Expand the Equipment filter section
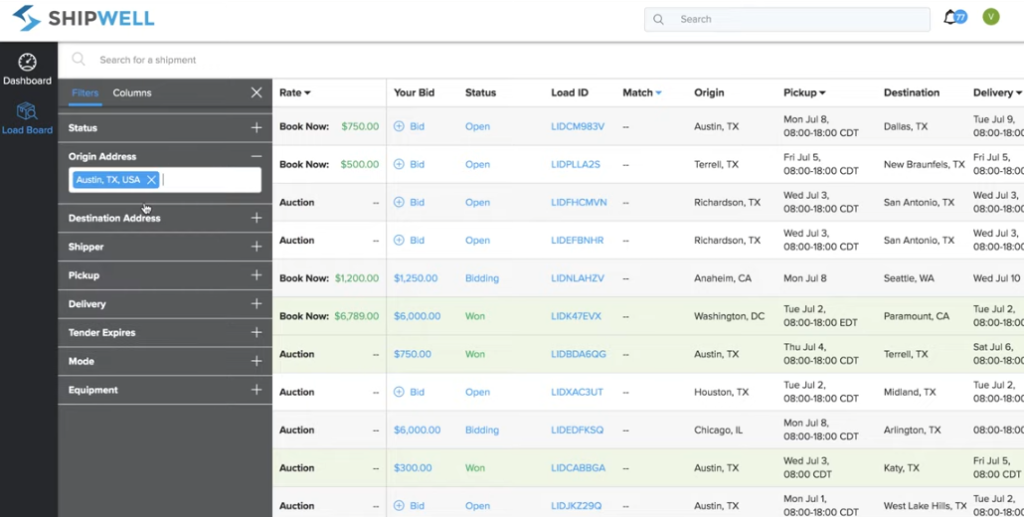 (256, 390)
